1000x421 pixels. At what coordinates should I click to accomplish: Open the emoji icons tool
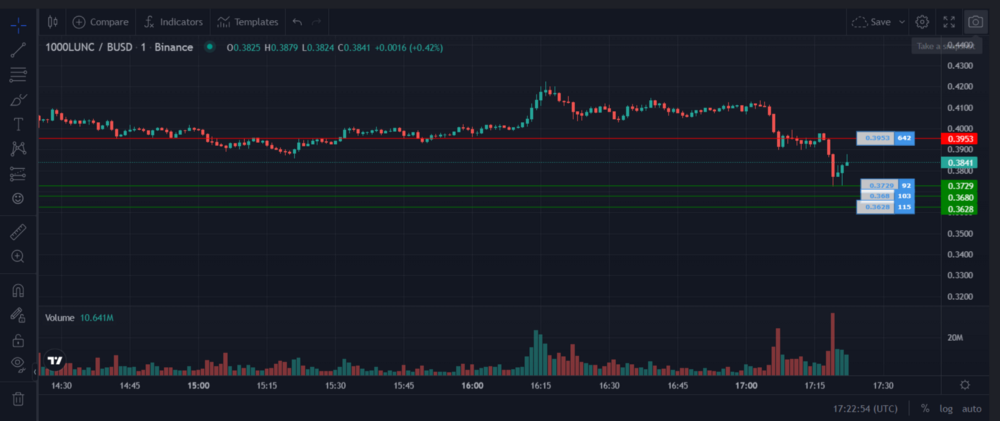[18, 198]
